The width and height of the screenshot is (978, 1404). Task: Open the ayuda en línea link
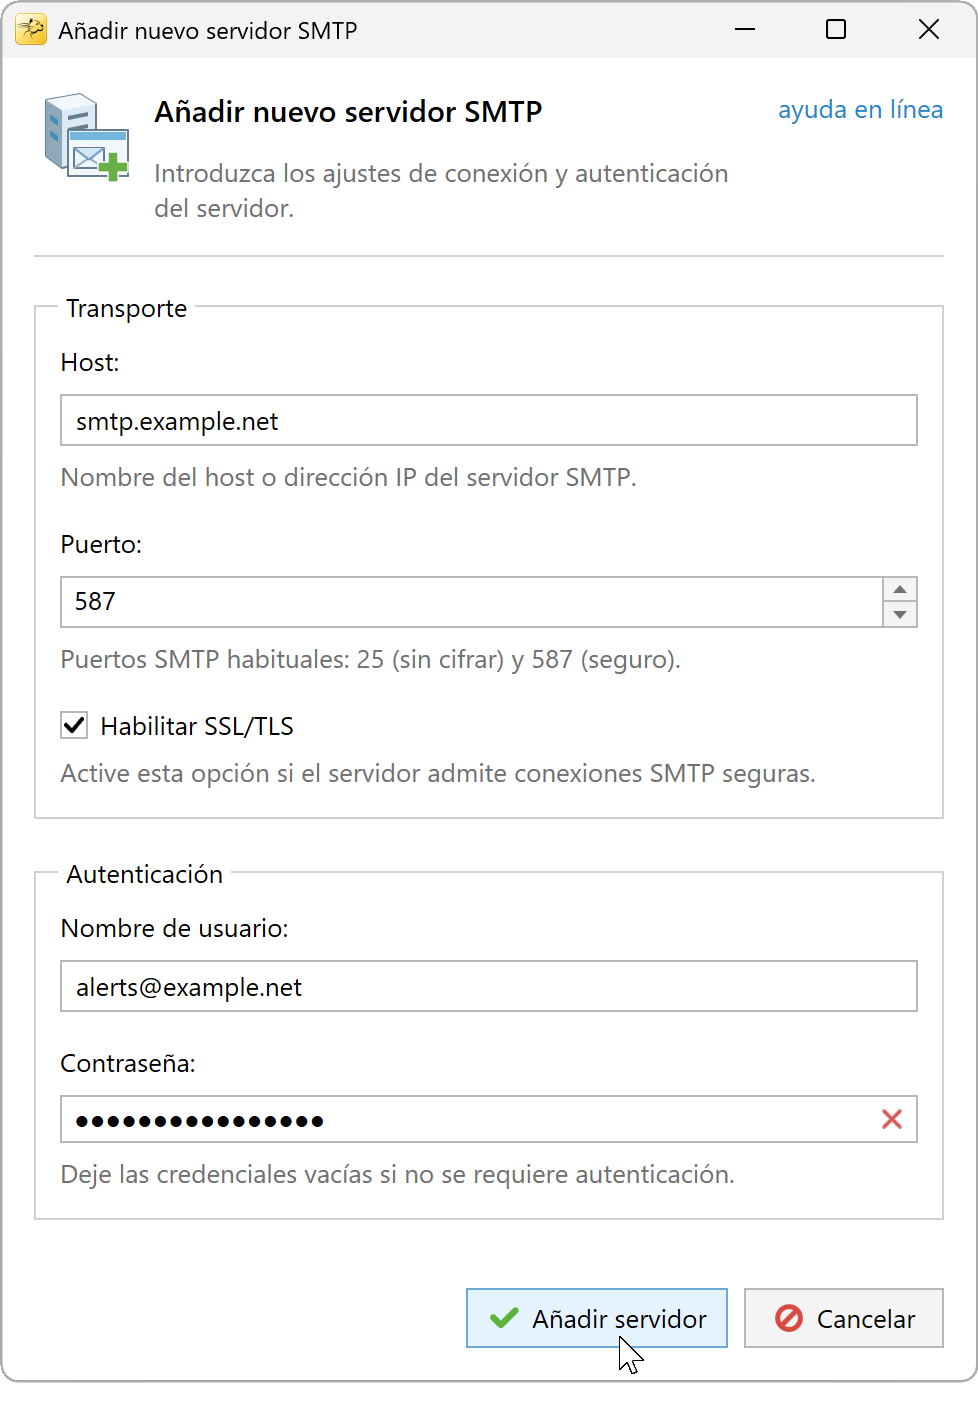pyautogui.click(x=860, y=109)
